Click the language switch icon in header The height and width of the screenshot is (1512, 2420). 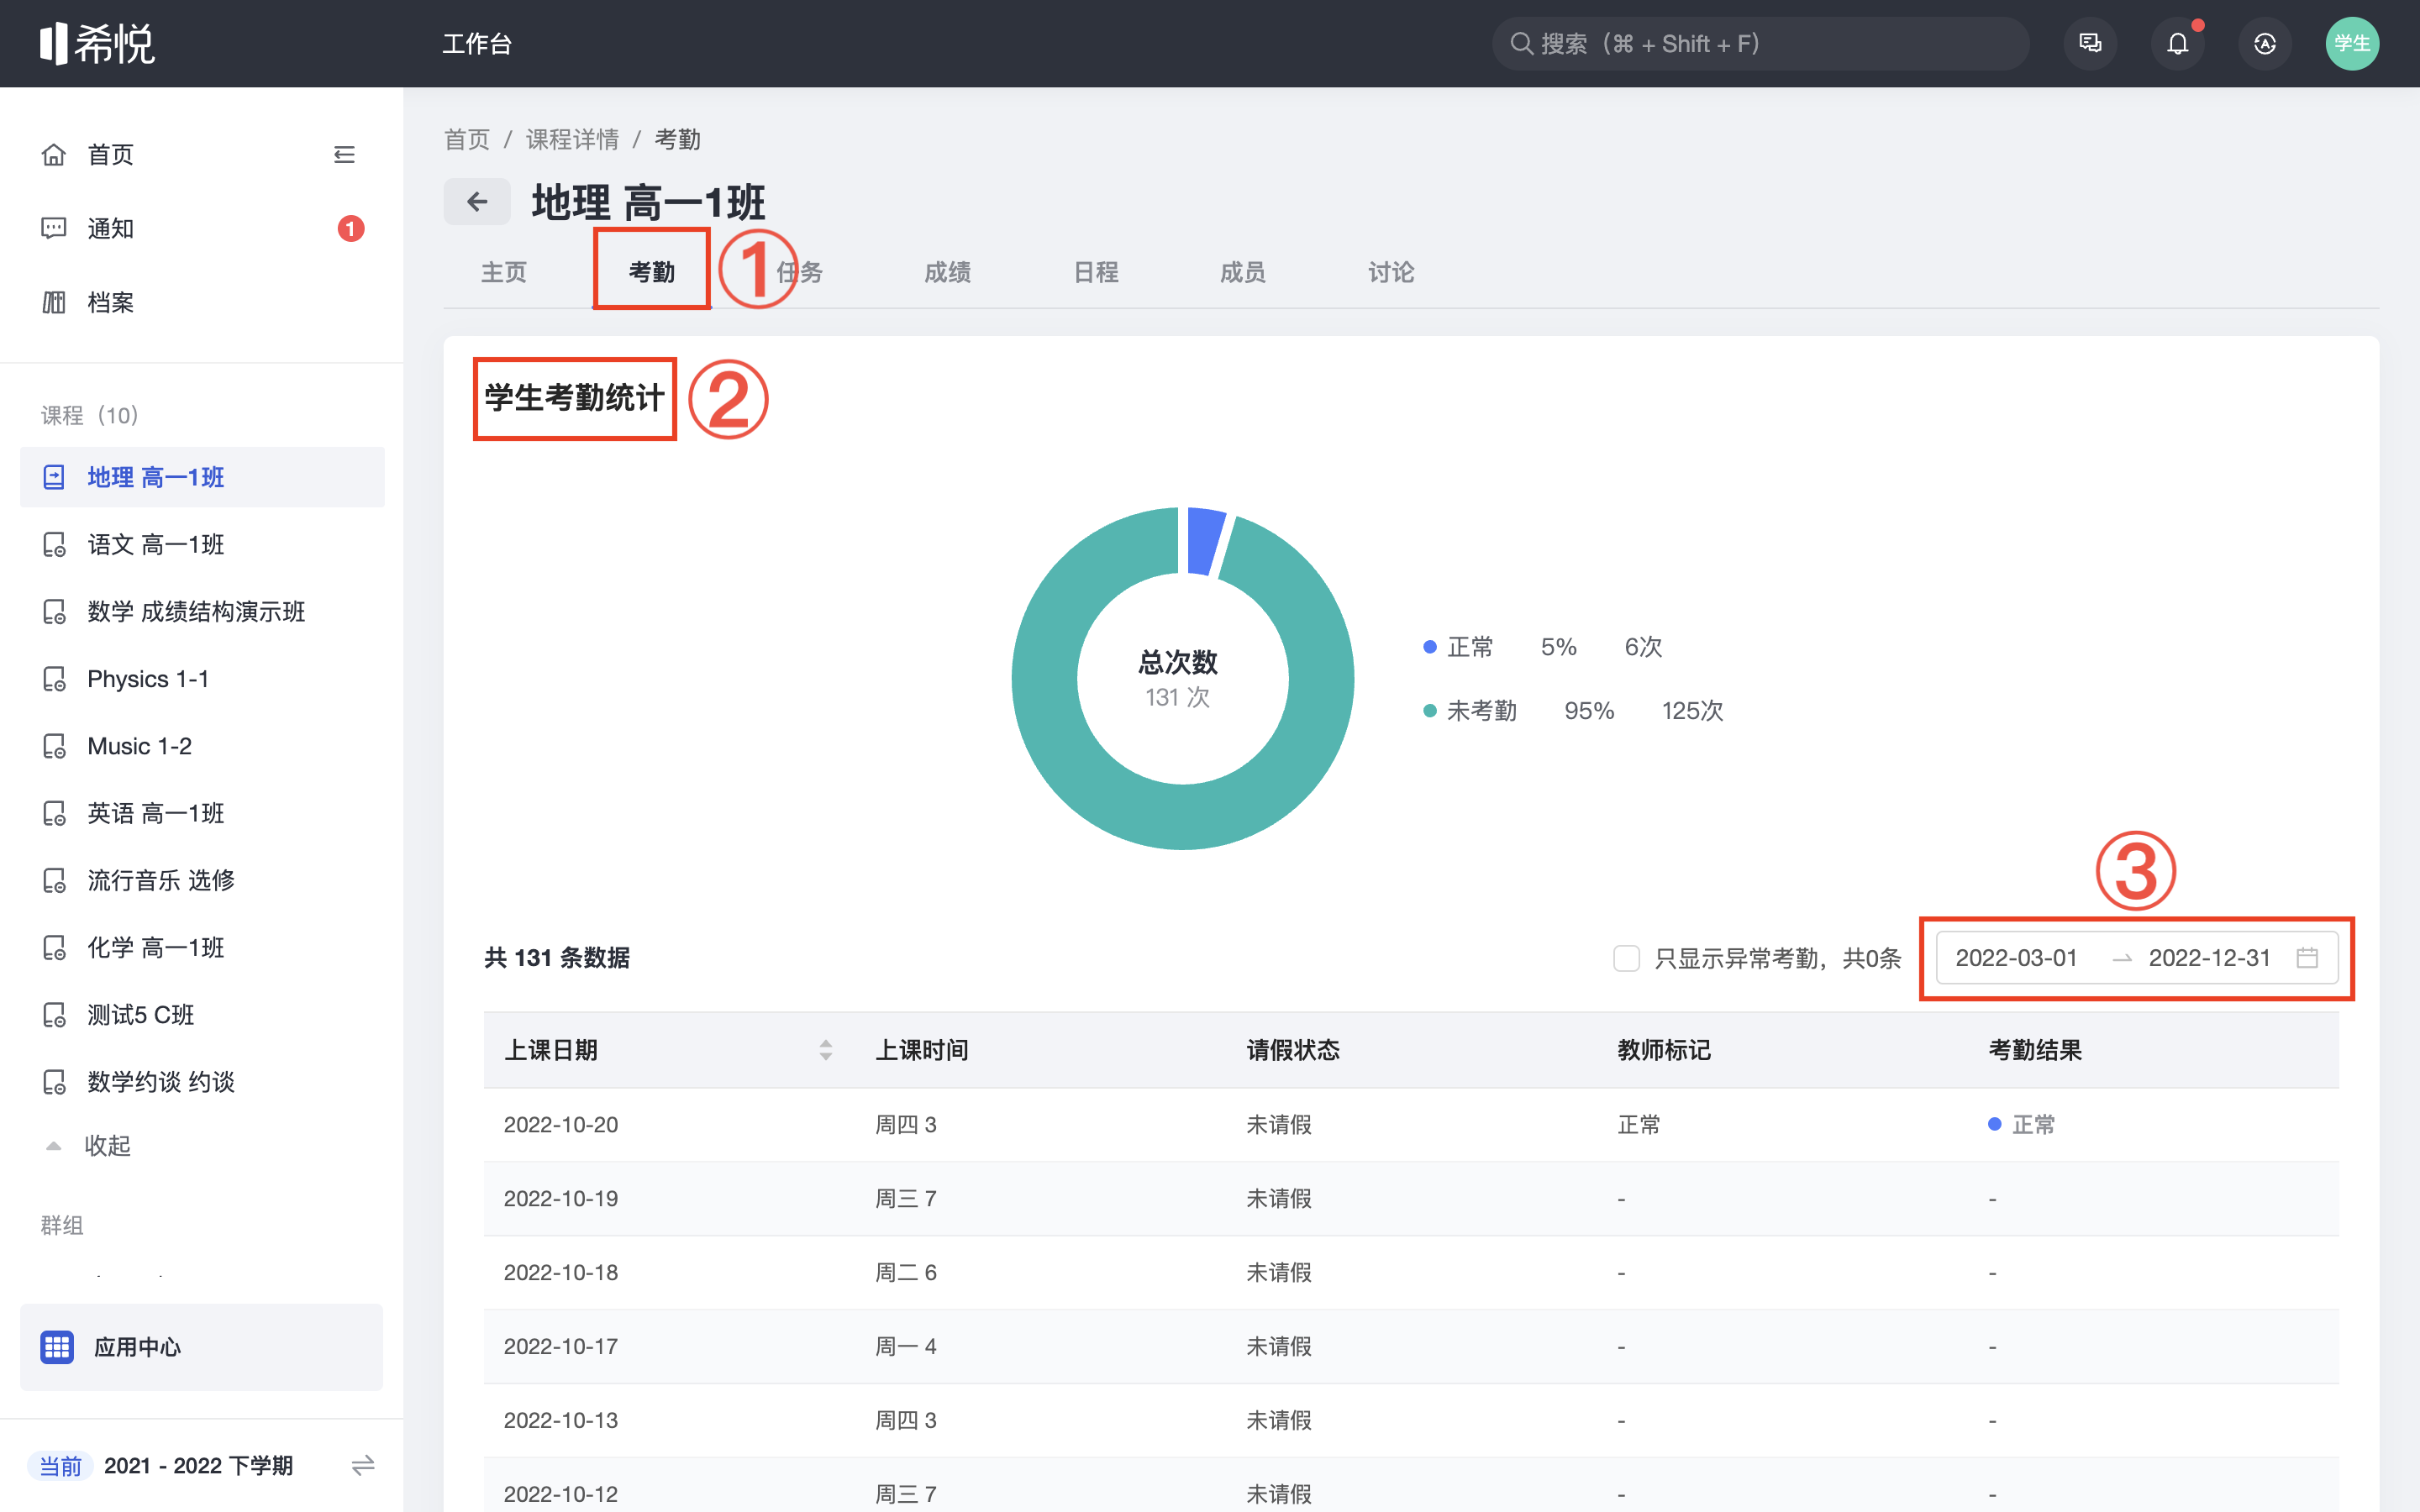point(2264,44)
